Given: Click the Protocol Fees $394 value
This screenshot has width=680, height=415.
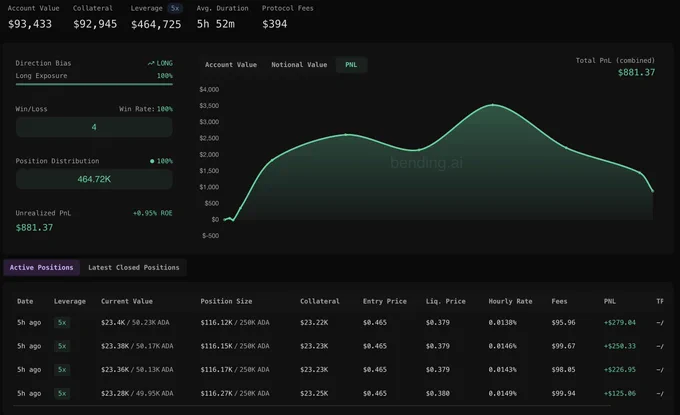Looking at the screenshot, I should (x=275, y=24).
